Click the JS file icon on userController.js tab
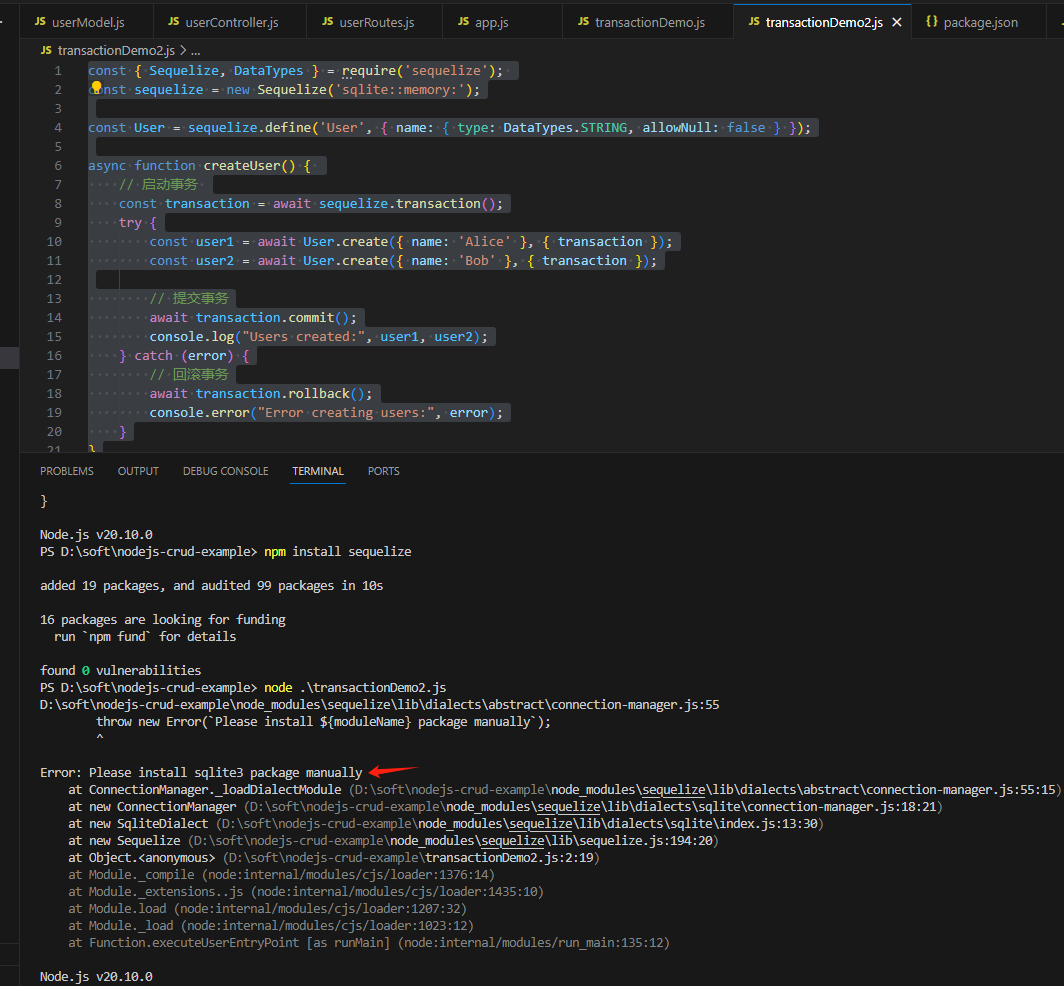This screenshot has height=986, width=1064. coord(174,22)
